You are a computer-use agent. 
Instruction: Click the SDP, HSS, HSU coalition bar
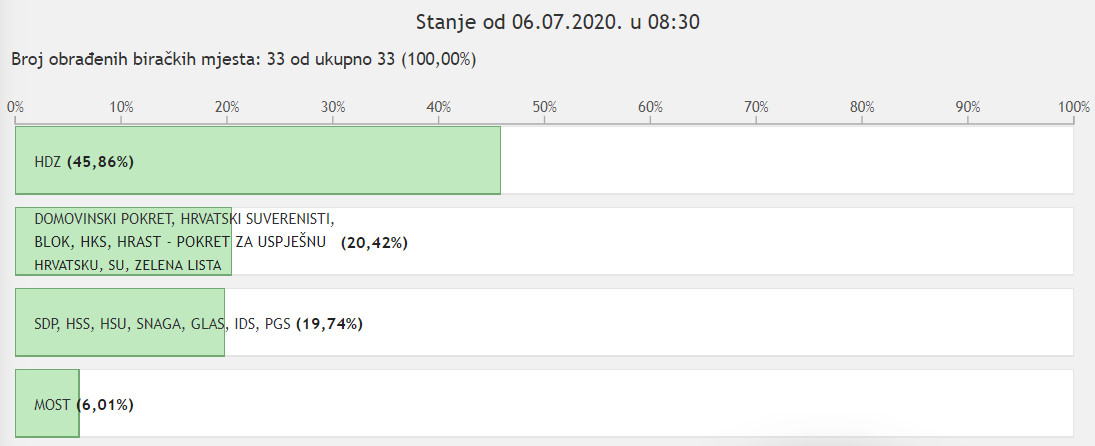119,322
